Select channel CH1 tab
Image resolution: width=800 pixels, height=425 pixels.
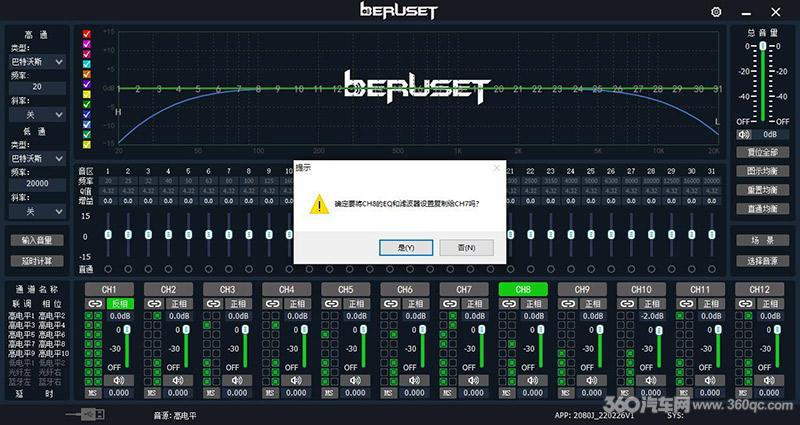pos(109,290)
